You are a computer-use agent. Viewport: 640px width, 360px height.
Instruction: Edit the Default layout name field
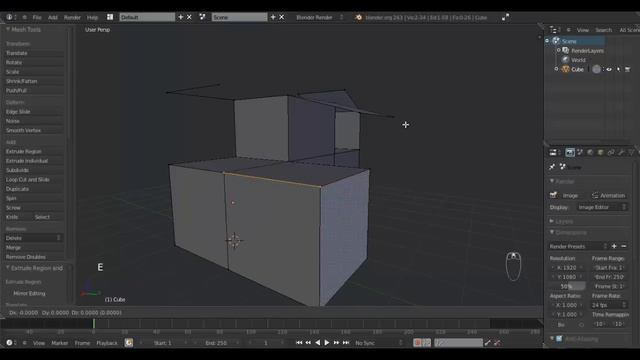(147, 17)
